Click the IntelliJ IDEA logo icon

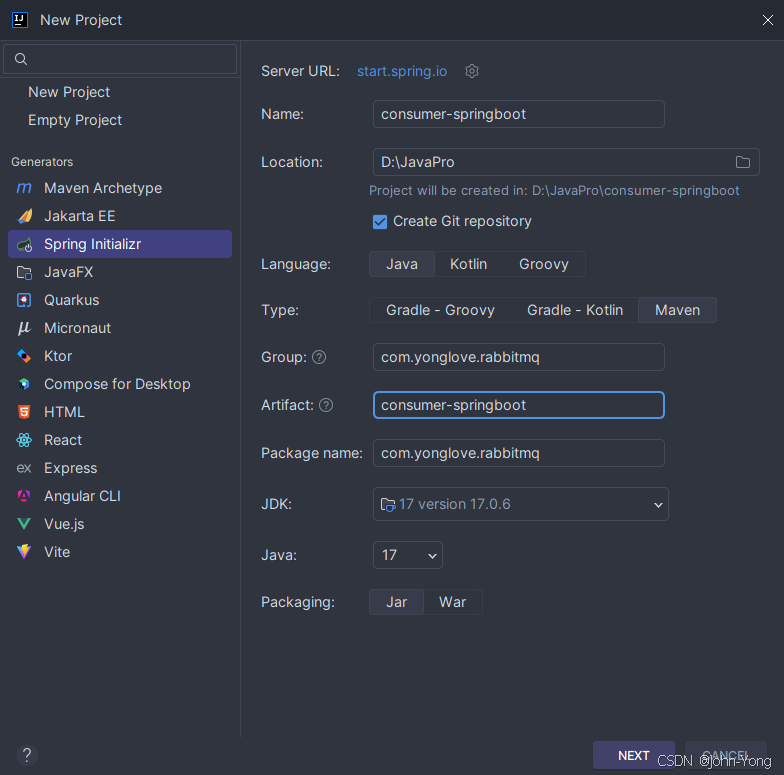coord(20,20)
